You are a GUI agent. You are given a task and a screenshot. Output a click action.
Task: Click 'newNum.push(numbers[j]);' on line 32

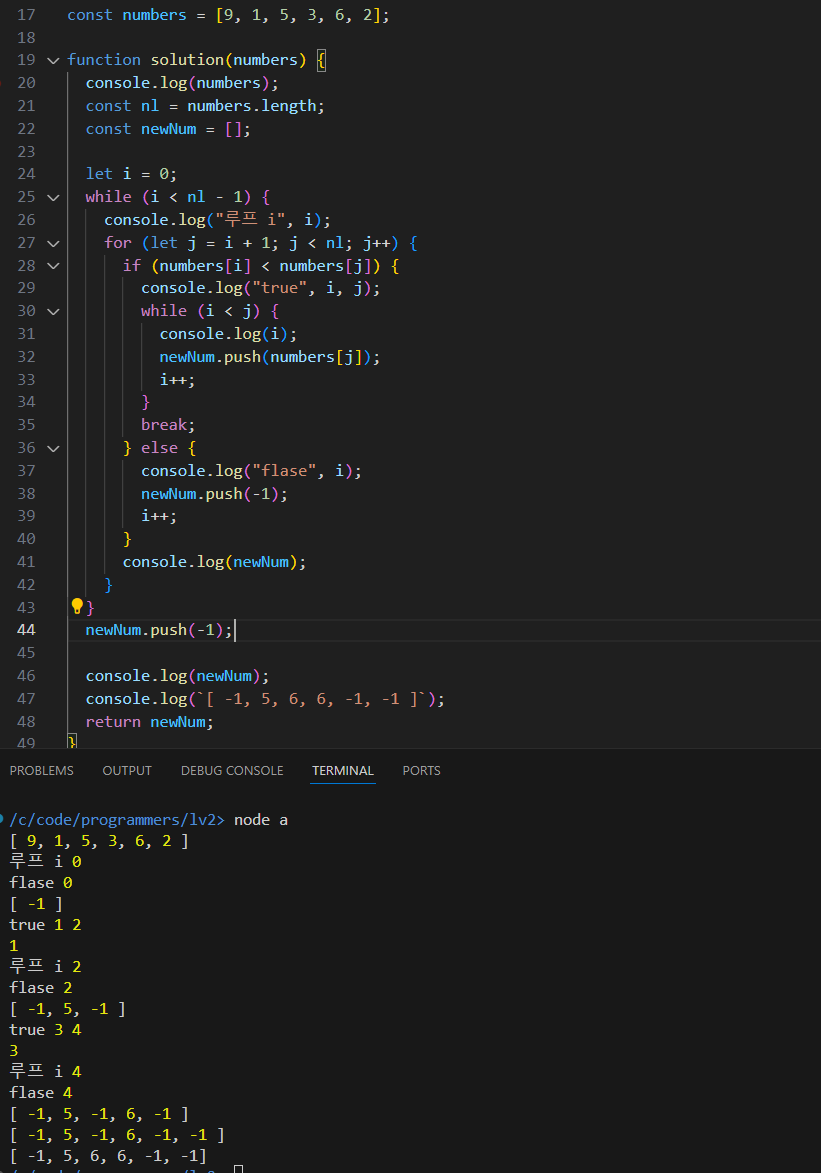coord(269,357)
